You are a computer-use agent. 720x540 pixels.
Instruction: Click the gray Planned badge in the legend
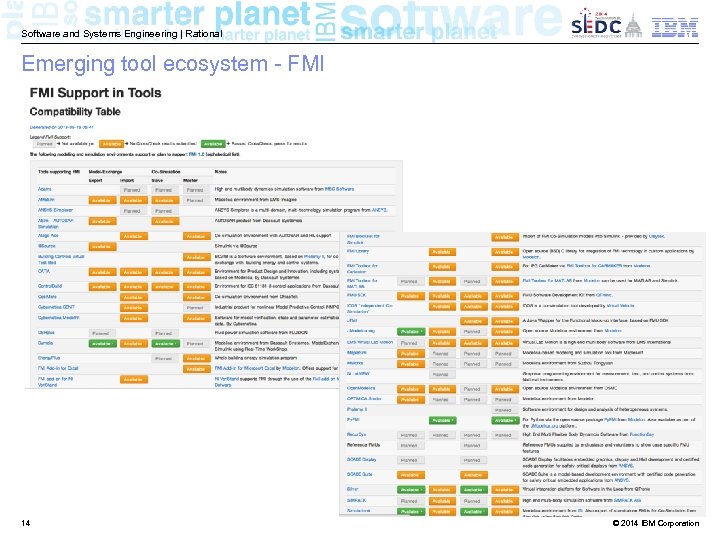coord(45,144)
